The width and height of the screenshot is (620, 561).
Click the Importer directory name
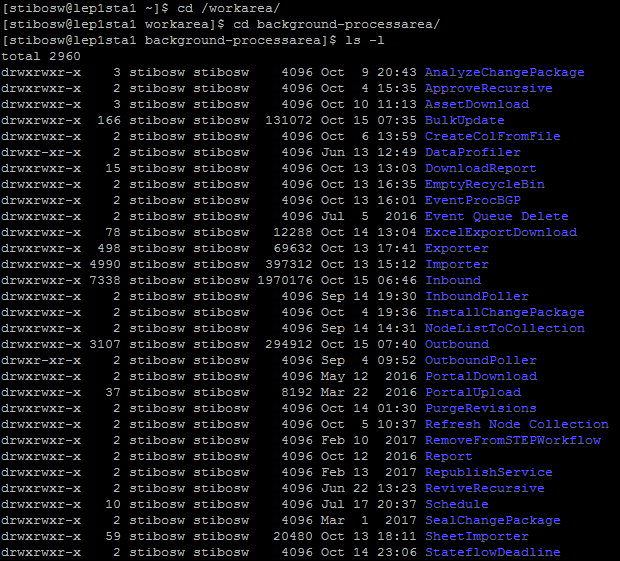(457, 264)
